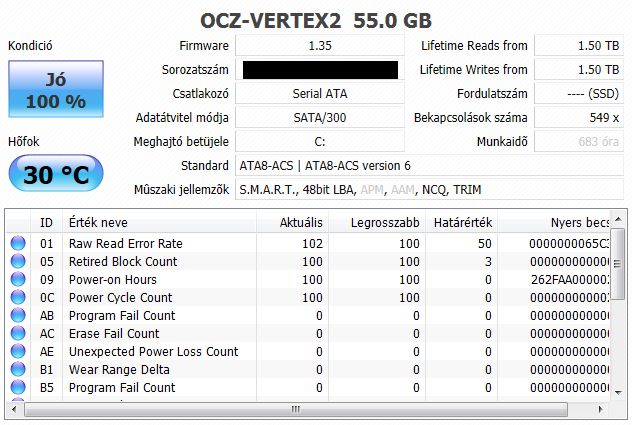
Task: Click the blue orb for Unexpected Power Loss Count
Action: point(17,352)
